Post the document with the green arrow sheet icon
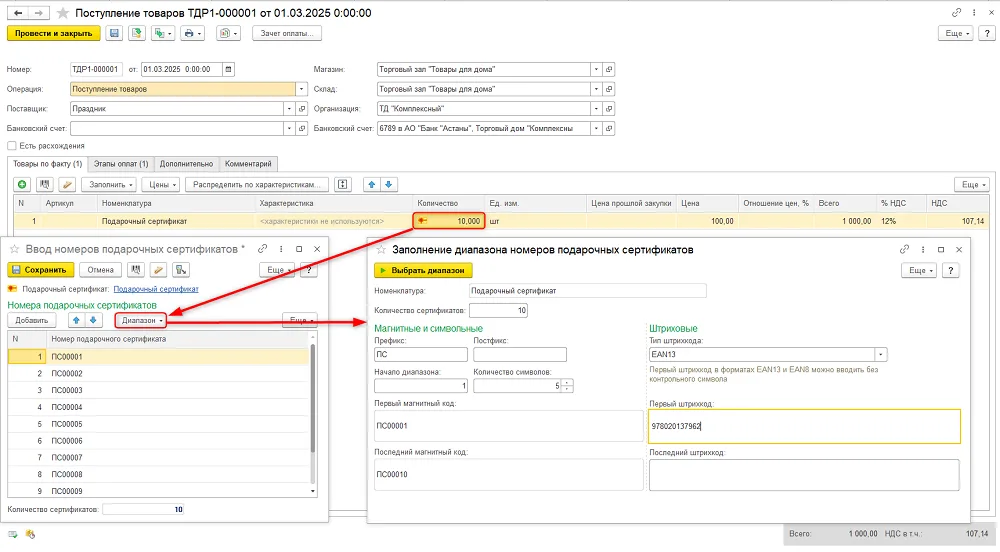1000x552 pixels. (x=136, y=33)
